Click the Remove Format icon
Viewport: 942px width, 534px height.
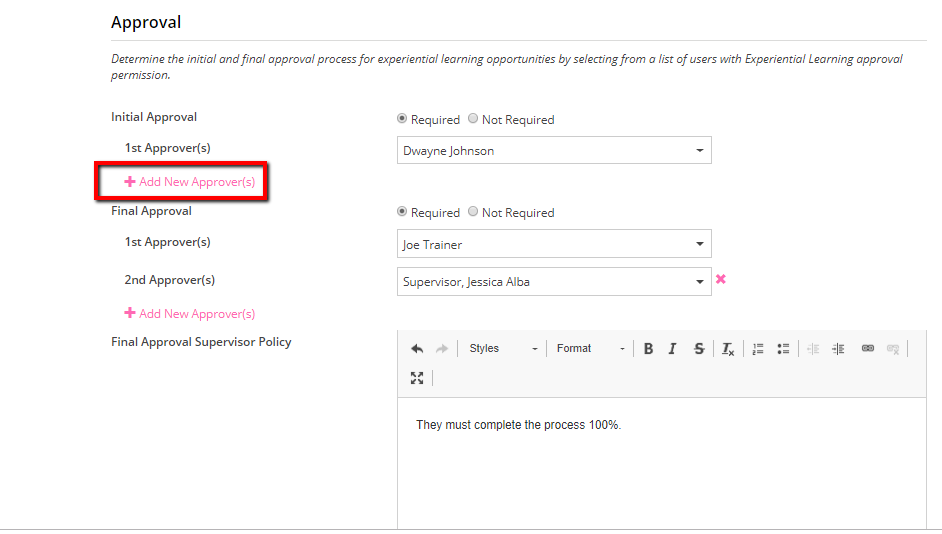728,349
